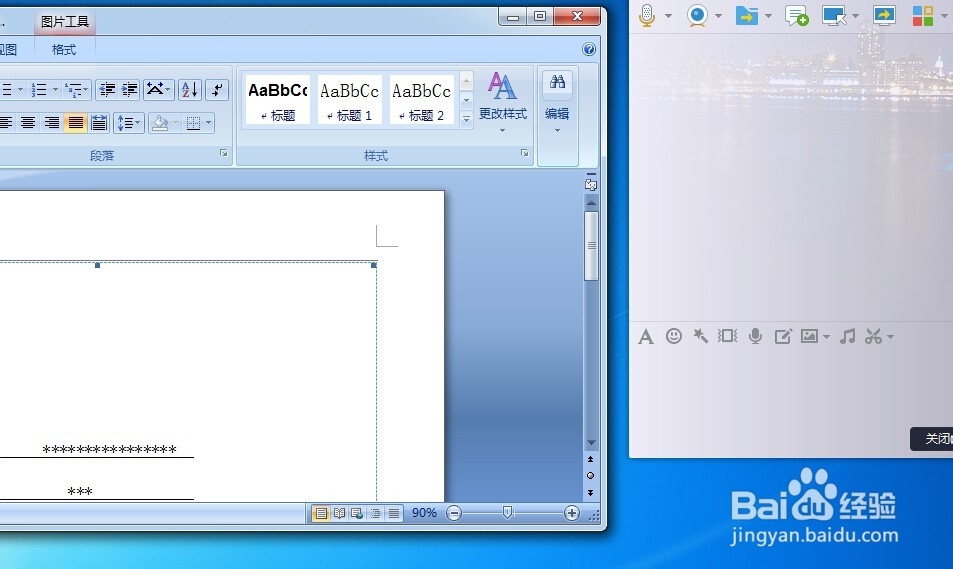Viewport: 953px width, 569px height.
Task: Apply a multilevel list format
Action: [x=74, y=90]
